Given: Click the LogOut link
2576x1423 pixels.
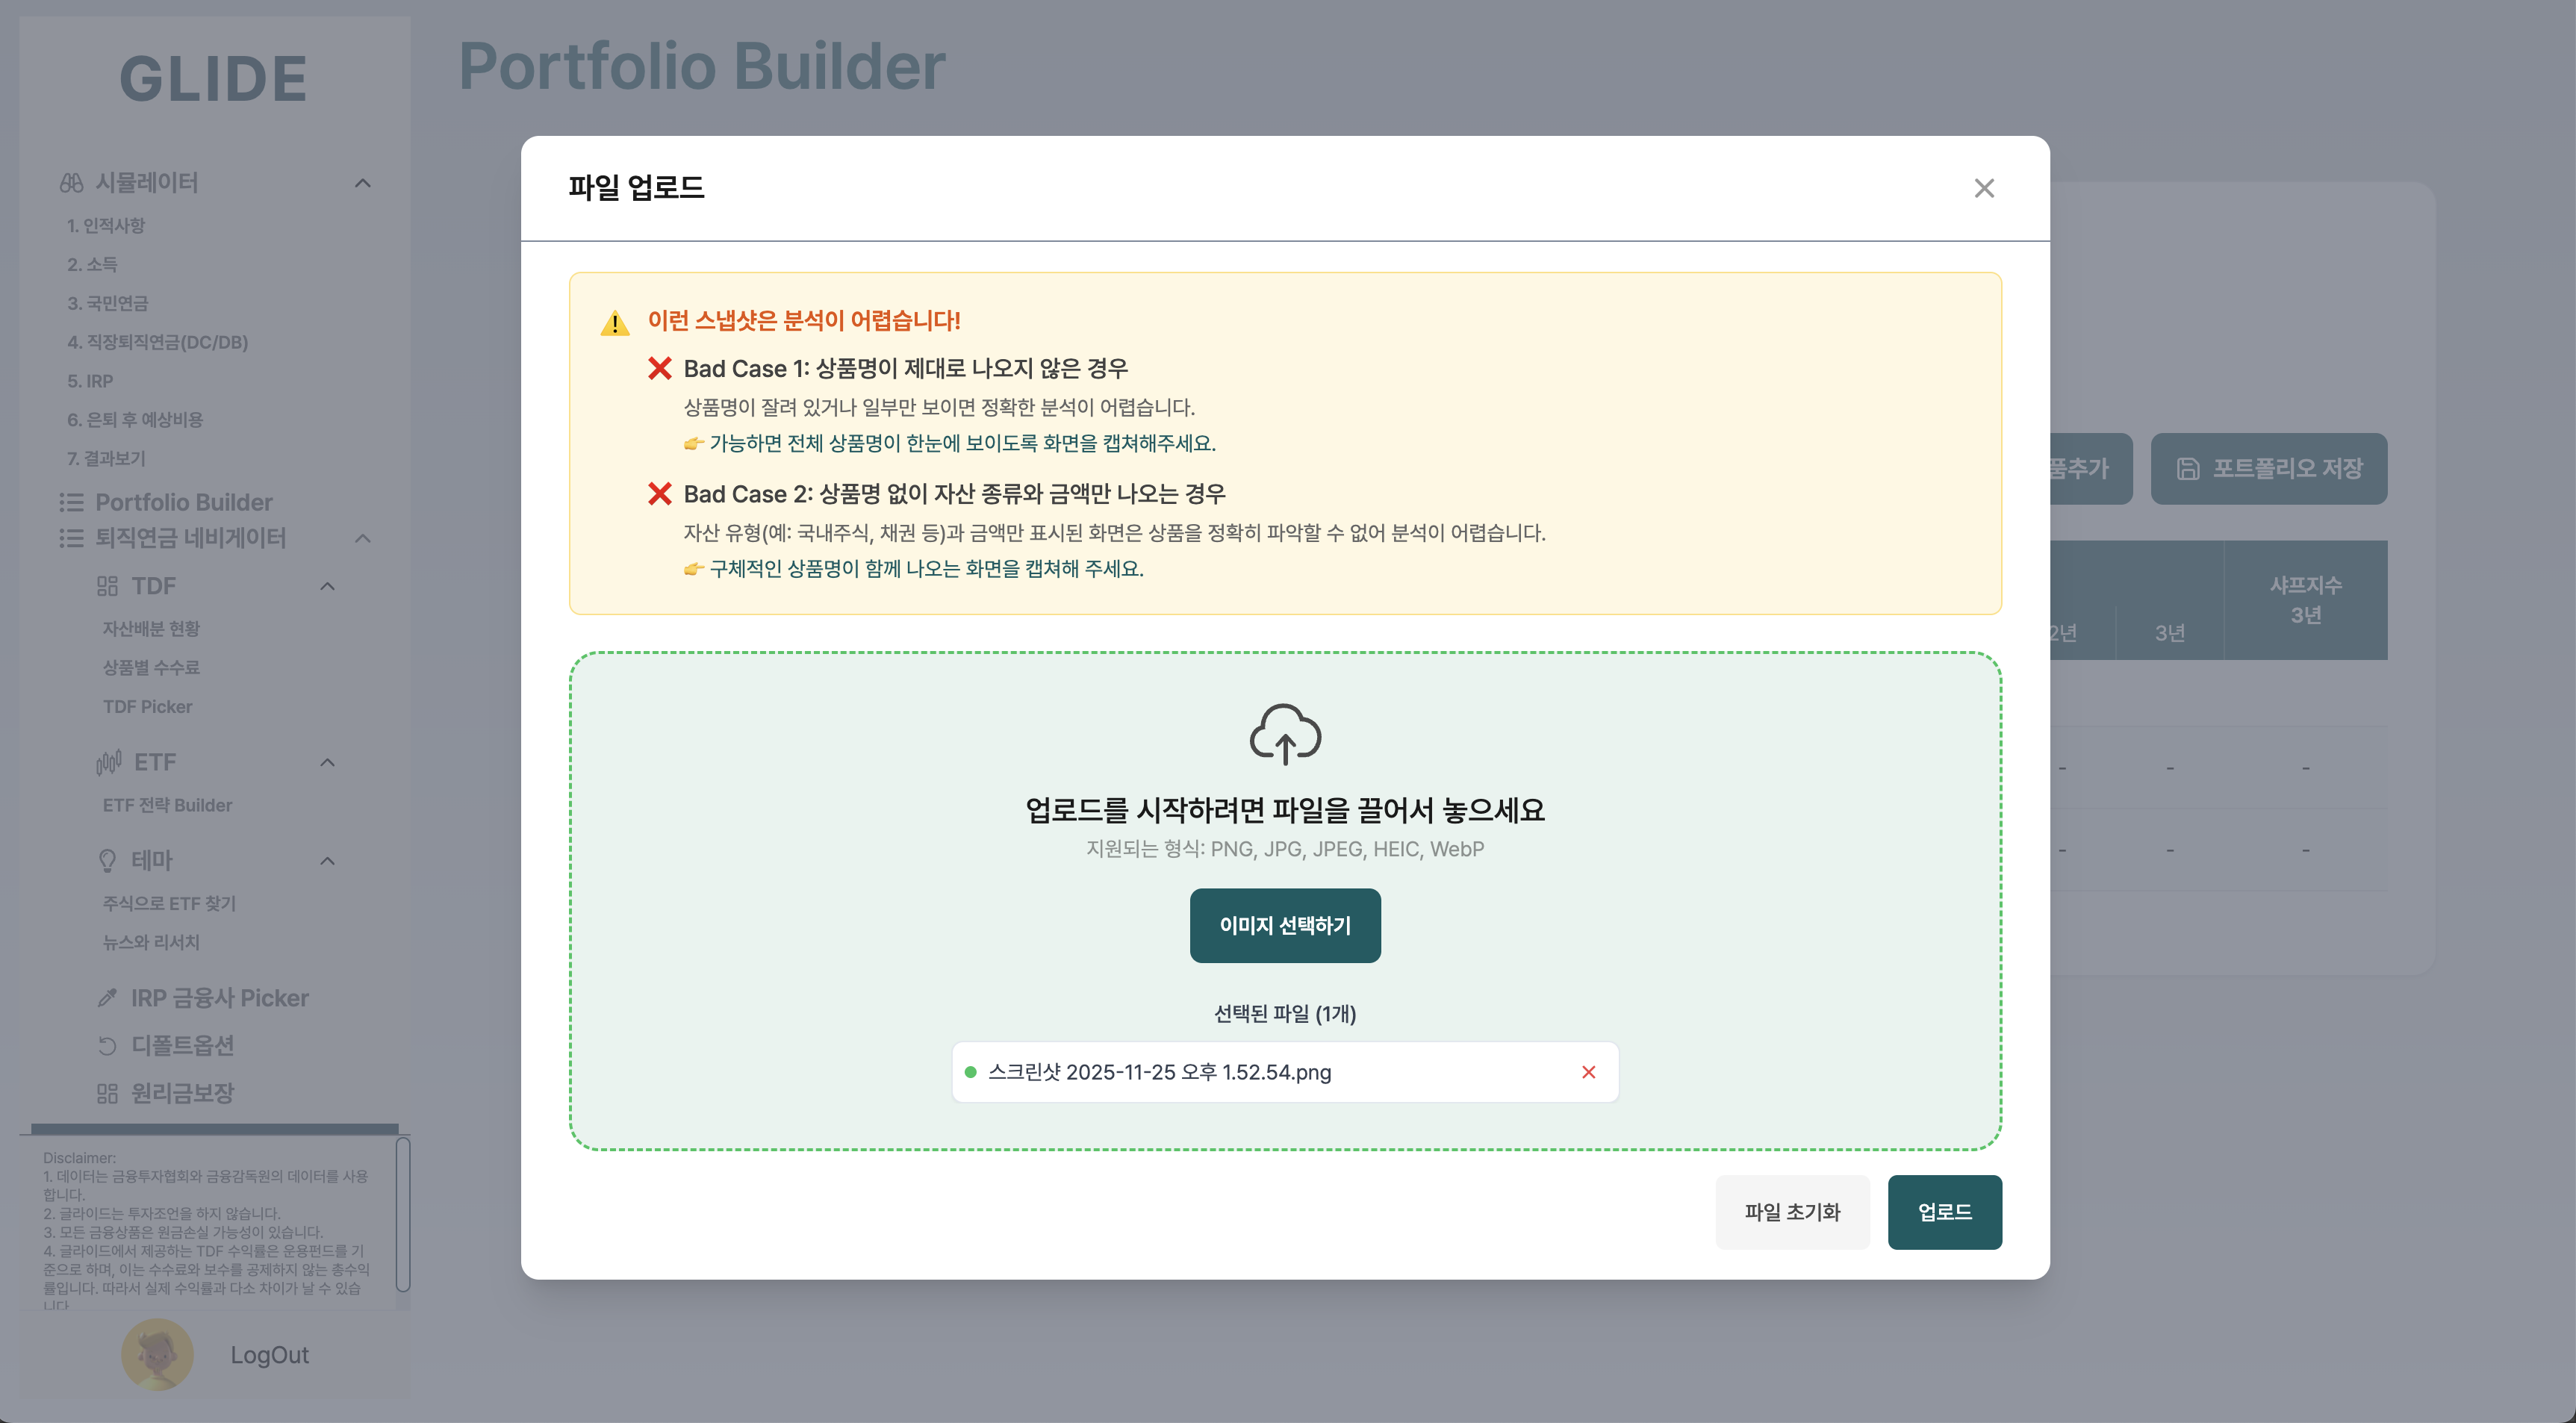Looking at the screenshot, I should point(269,1355).
